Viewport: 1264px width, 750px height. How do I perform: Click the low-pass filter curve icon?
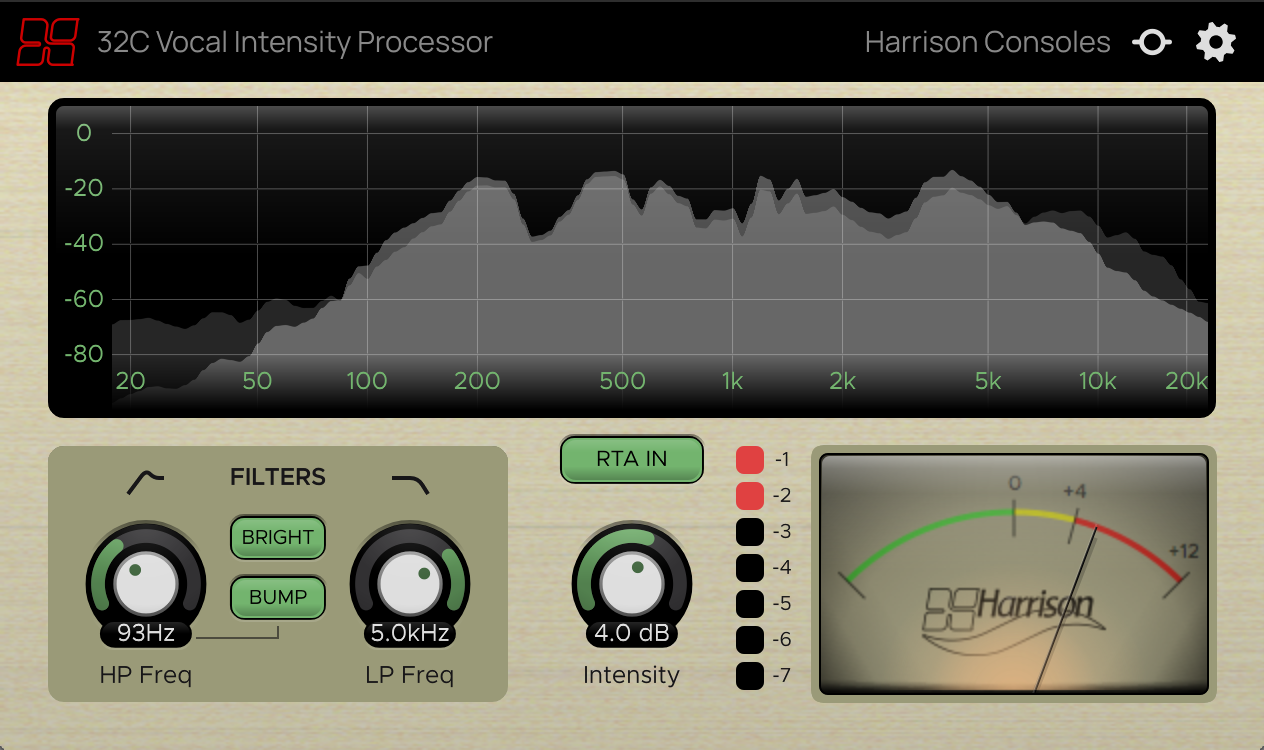[x=410, y=484]
